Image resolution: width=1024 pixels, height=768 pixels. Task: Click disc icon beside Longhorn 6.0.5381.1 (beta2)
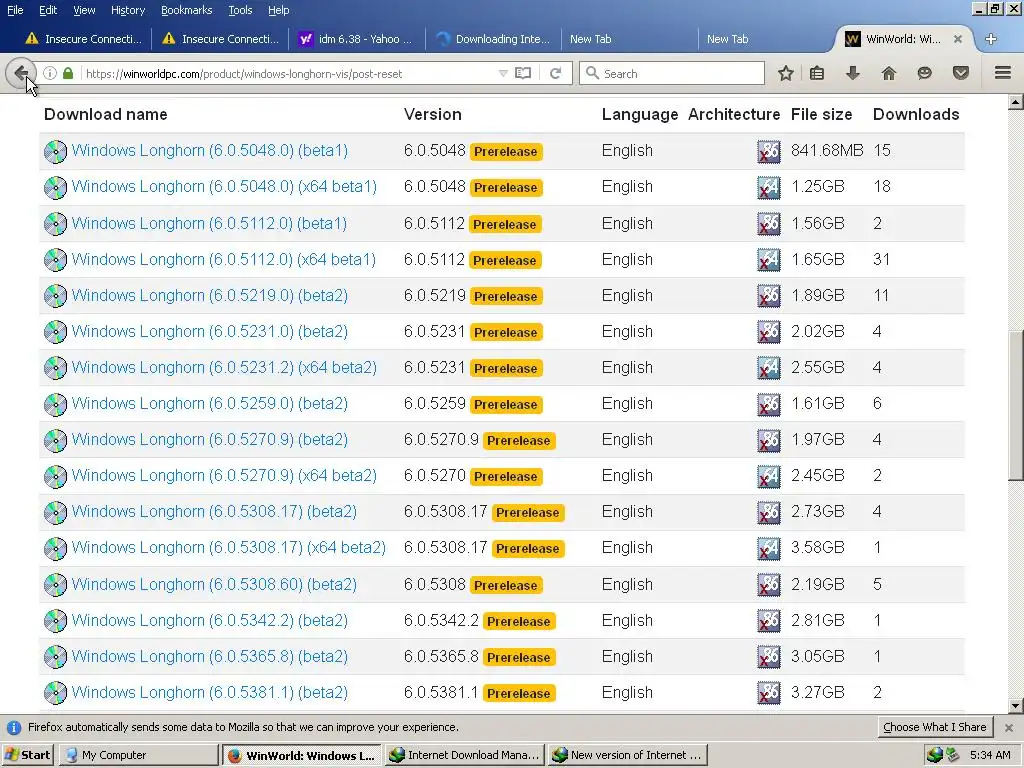click(x=56, y=693)
